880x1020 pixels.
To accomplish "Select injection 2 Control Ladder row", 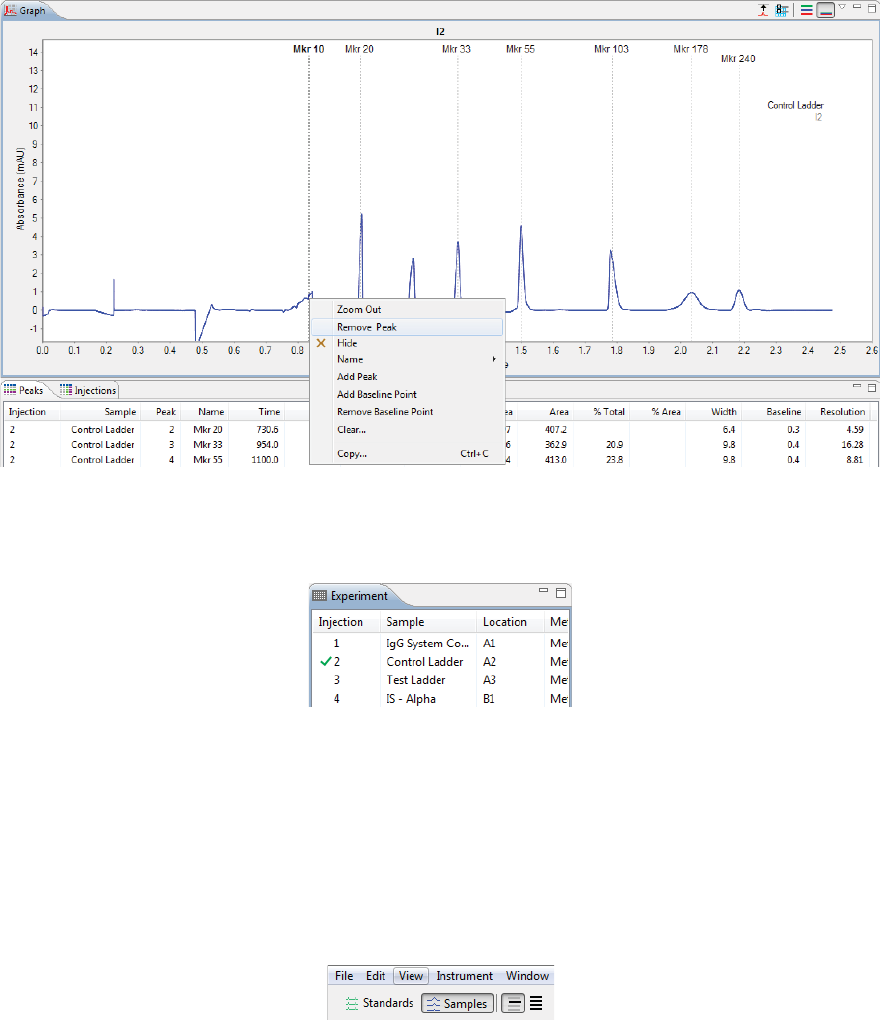I will click(x=441, y=662).
